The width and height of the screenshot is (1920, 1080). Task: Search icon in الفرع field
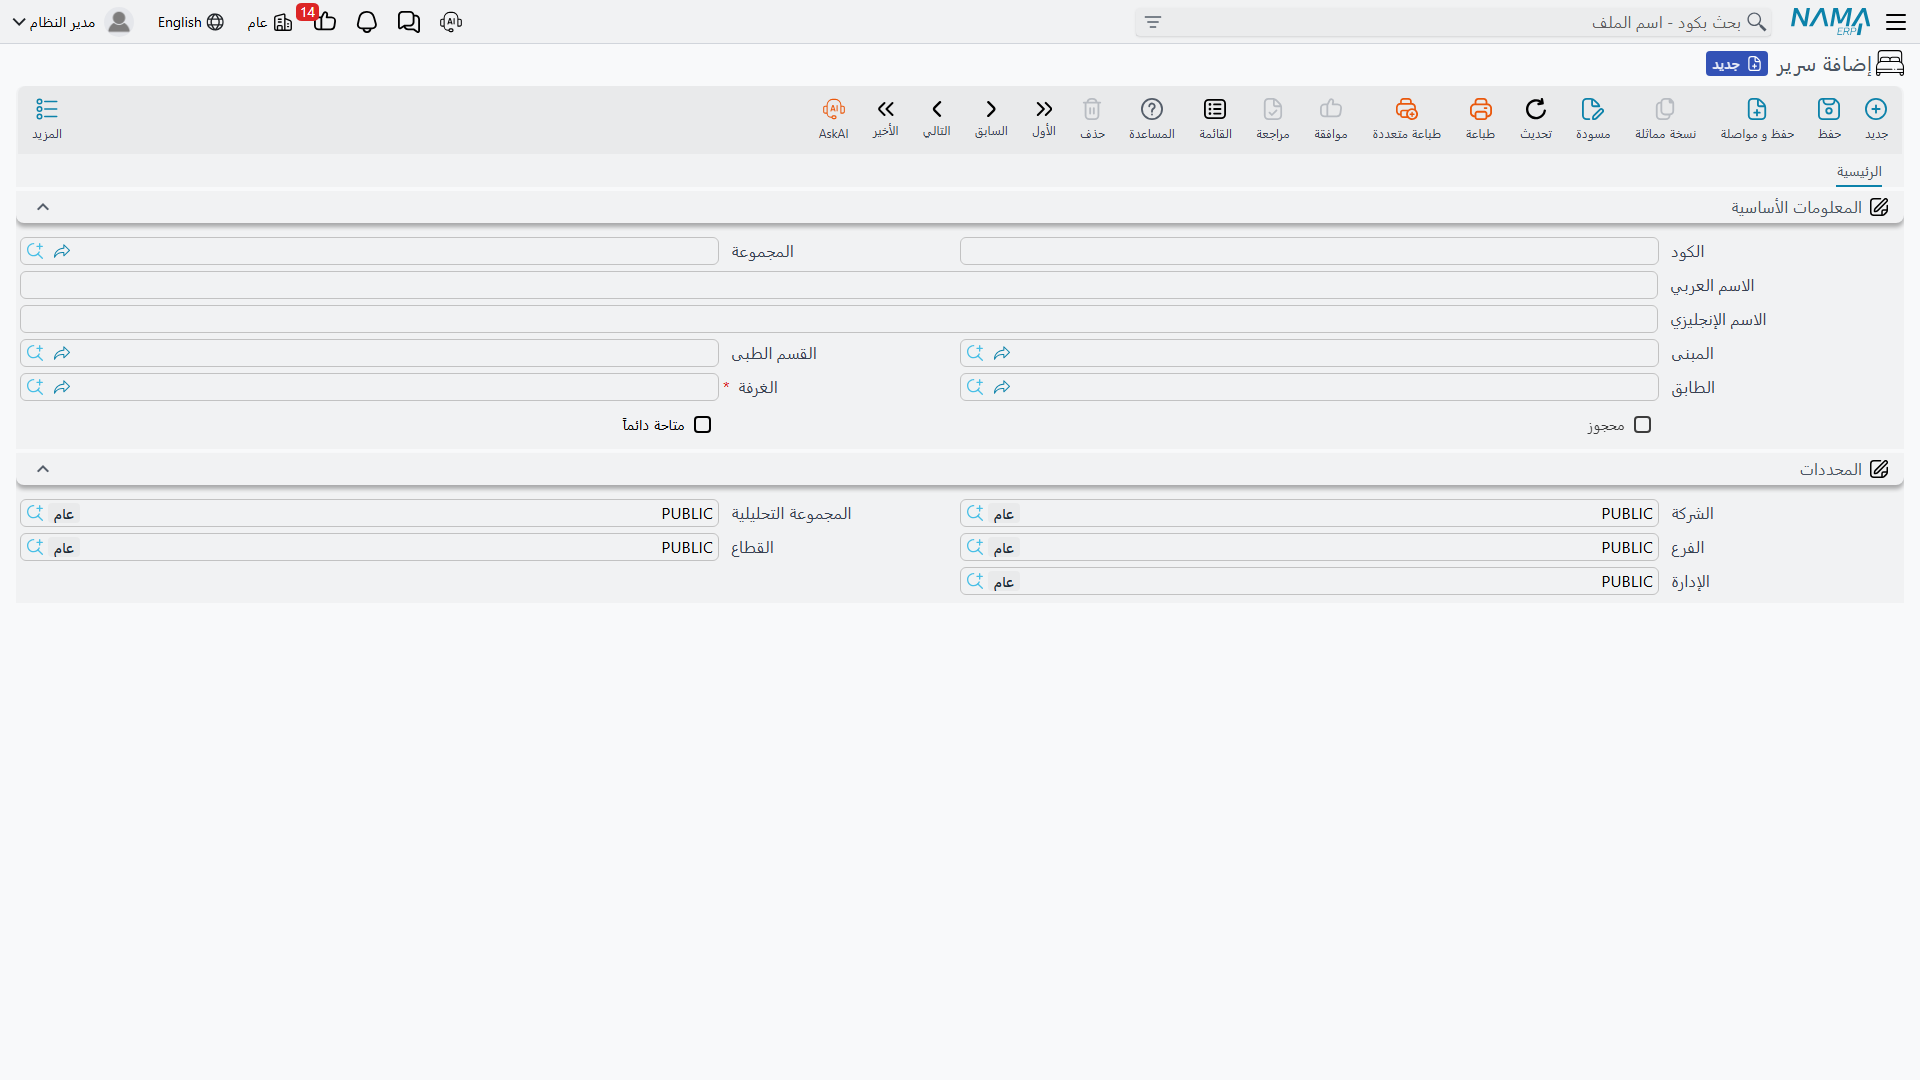pyautogui.click(x=975, y=547)
